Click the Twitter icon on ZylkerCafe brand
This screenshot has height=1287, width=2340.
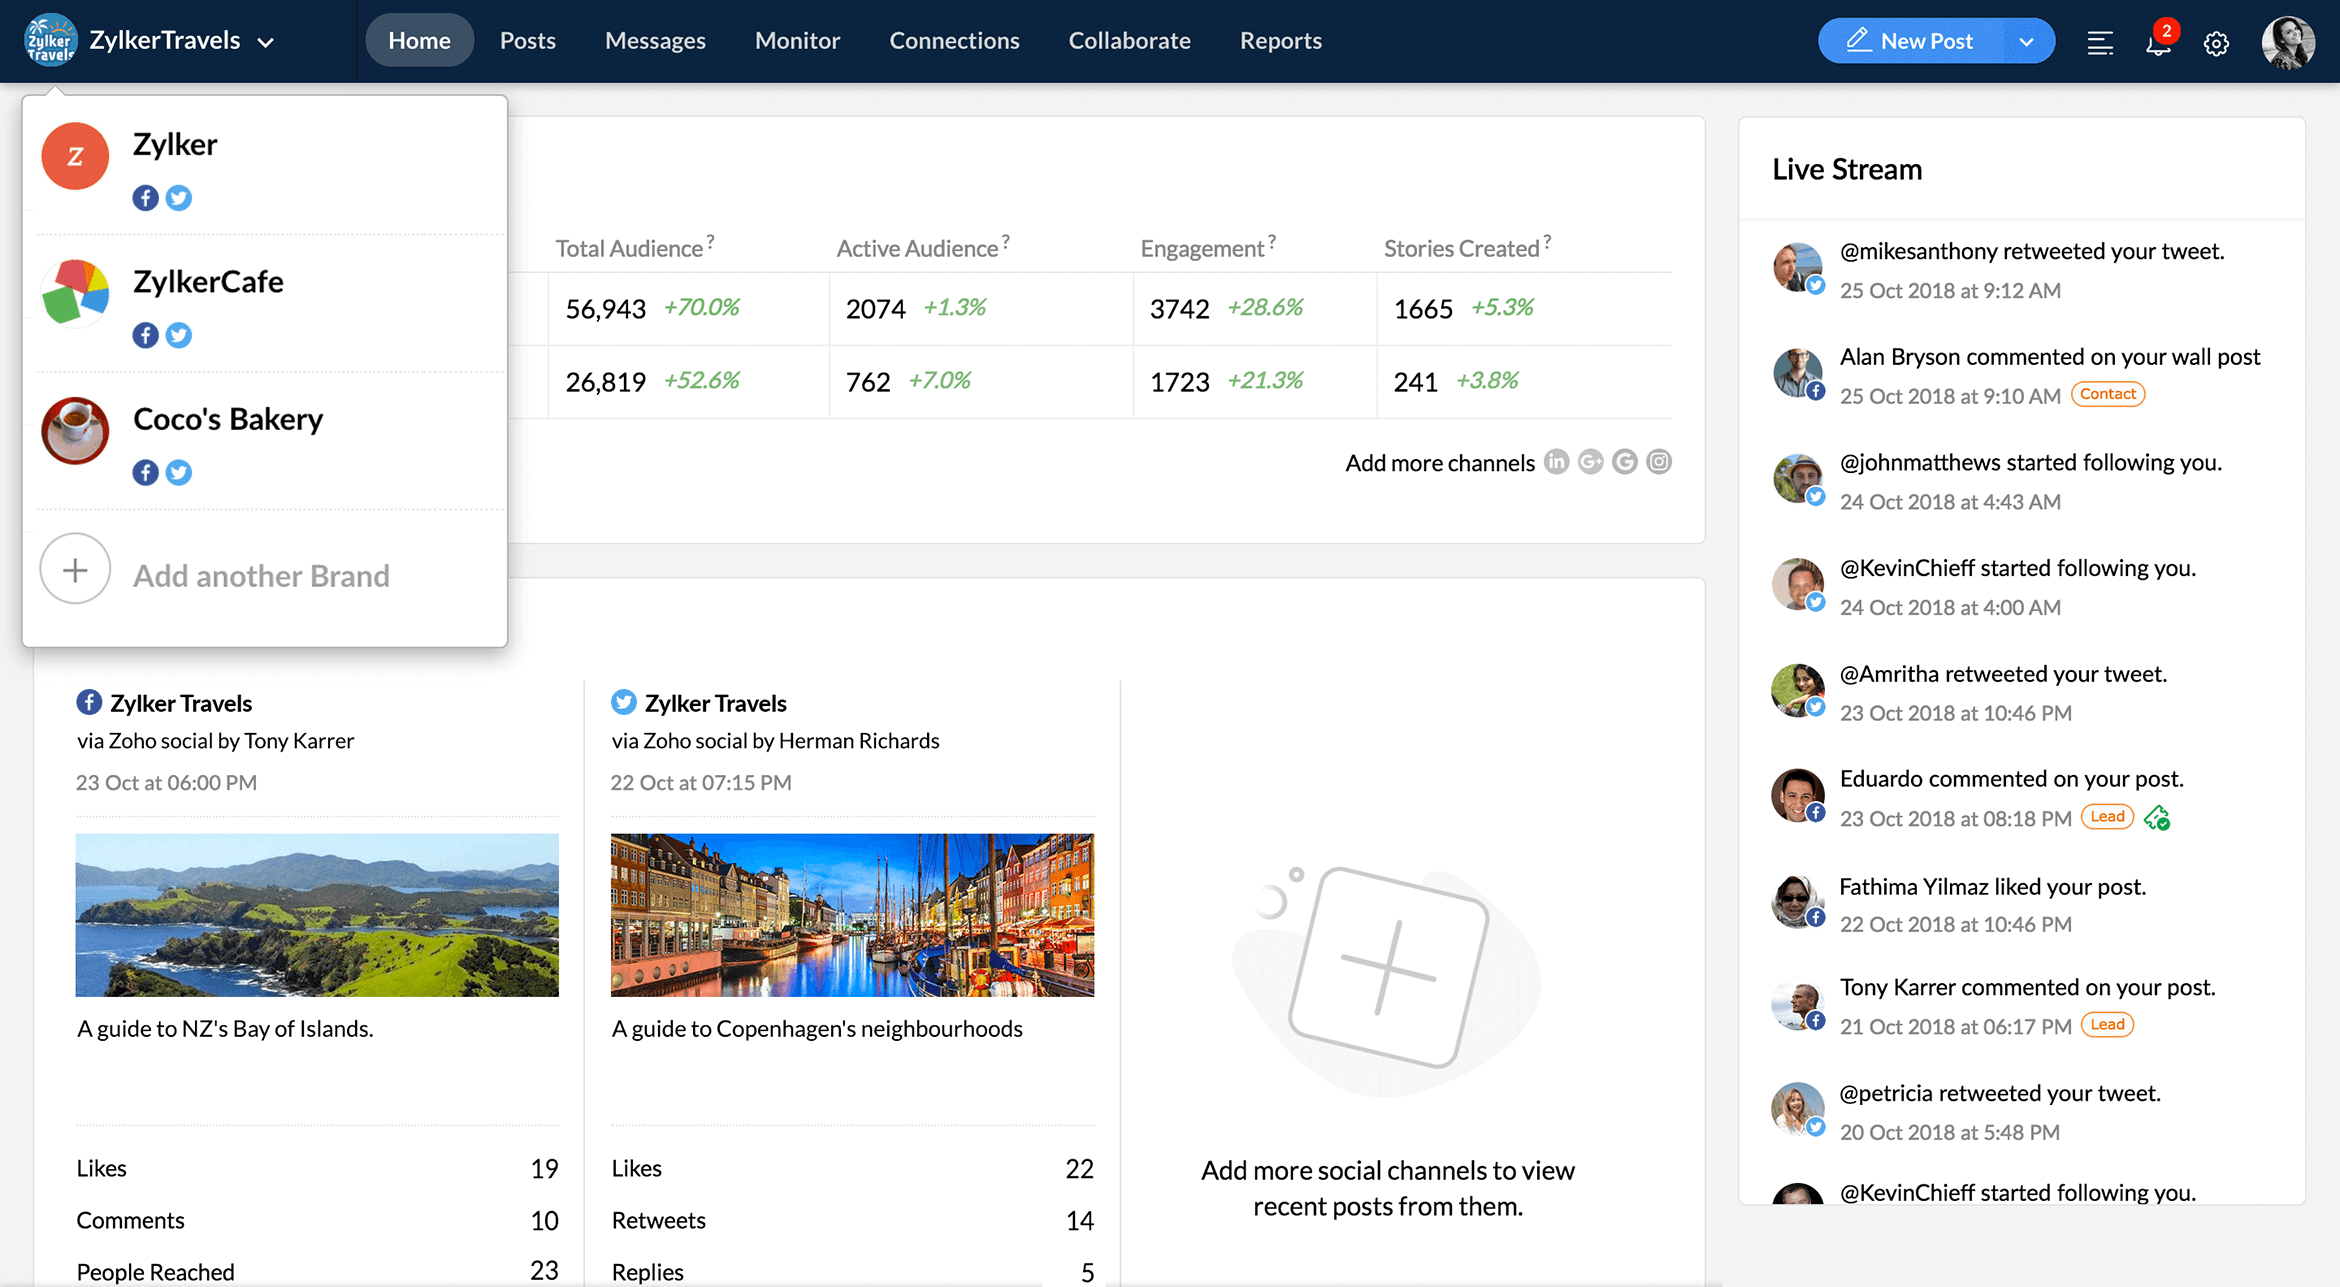coord(179,333)
